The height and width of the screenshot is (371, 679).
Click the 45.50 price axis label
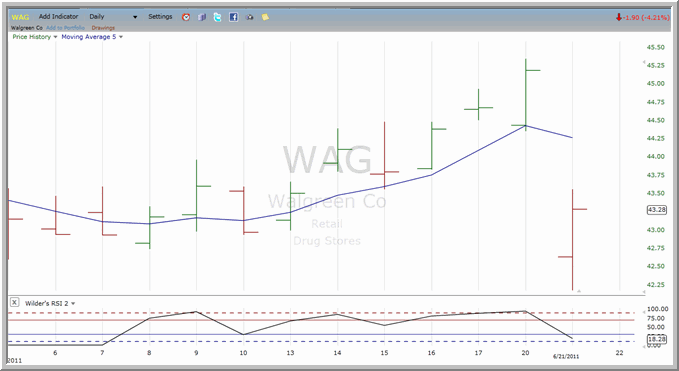[656, 47]
